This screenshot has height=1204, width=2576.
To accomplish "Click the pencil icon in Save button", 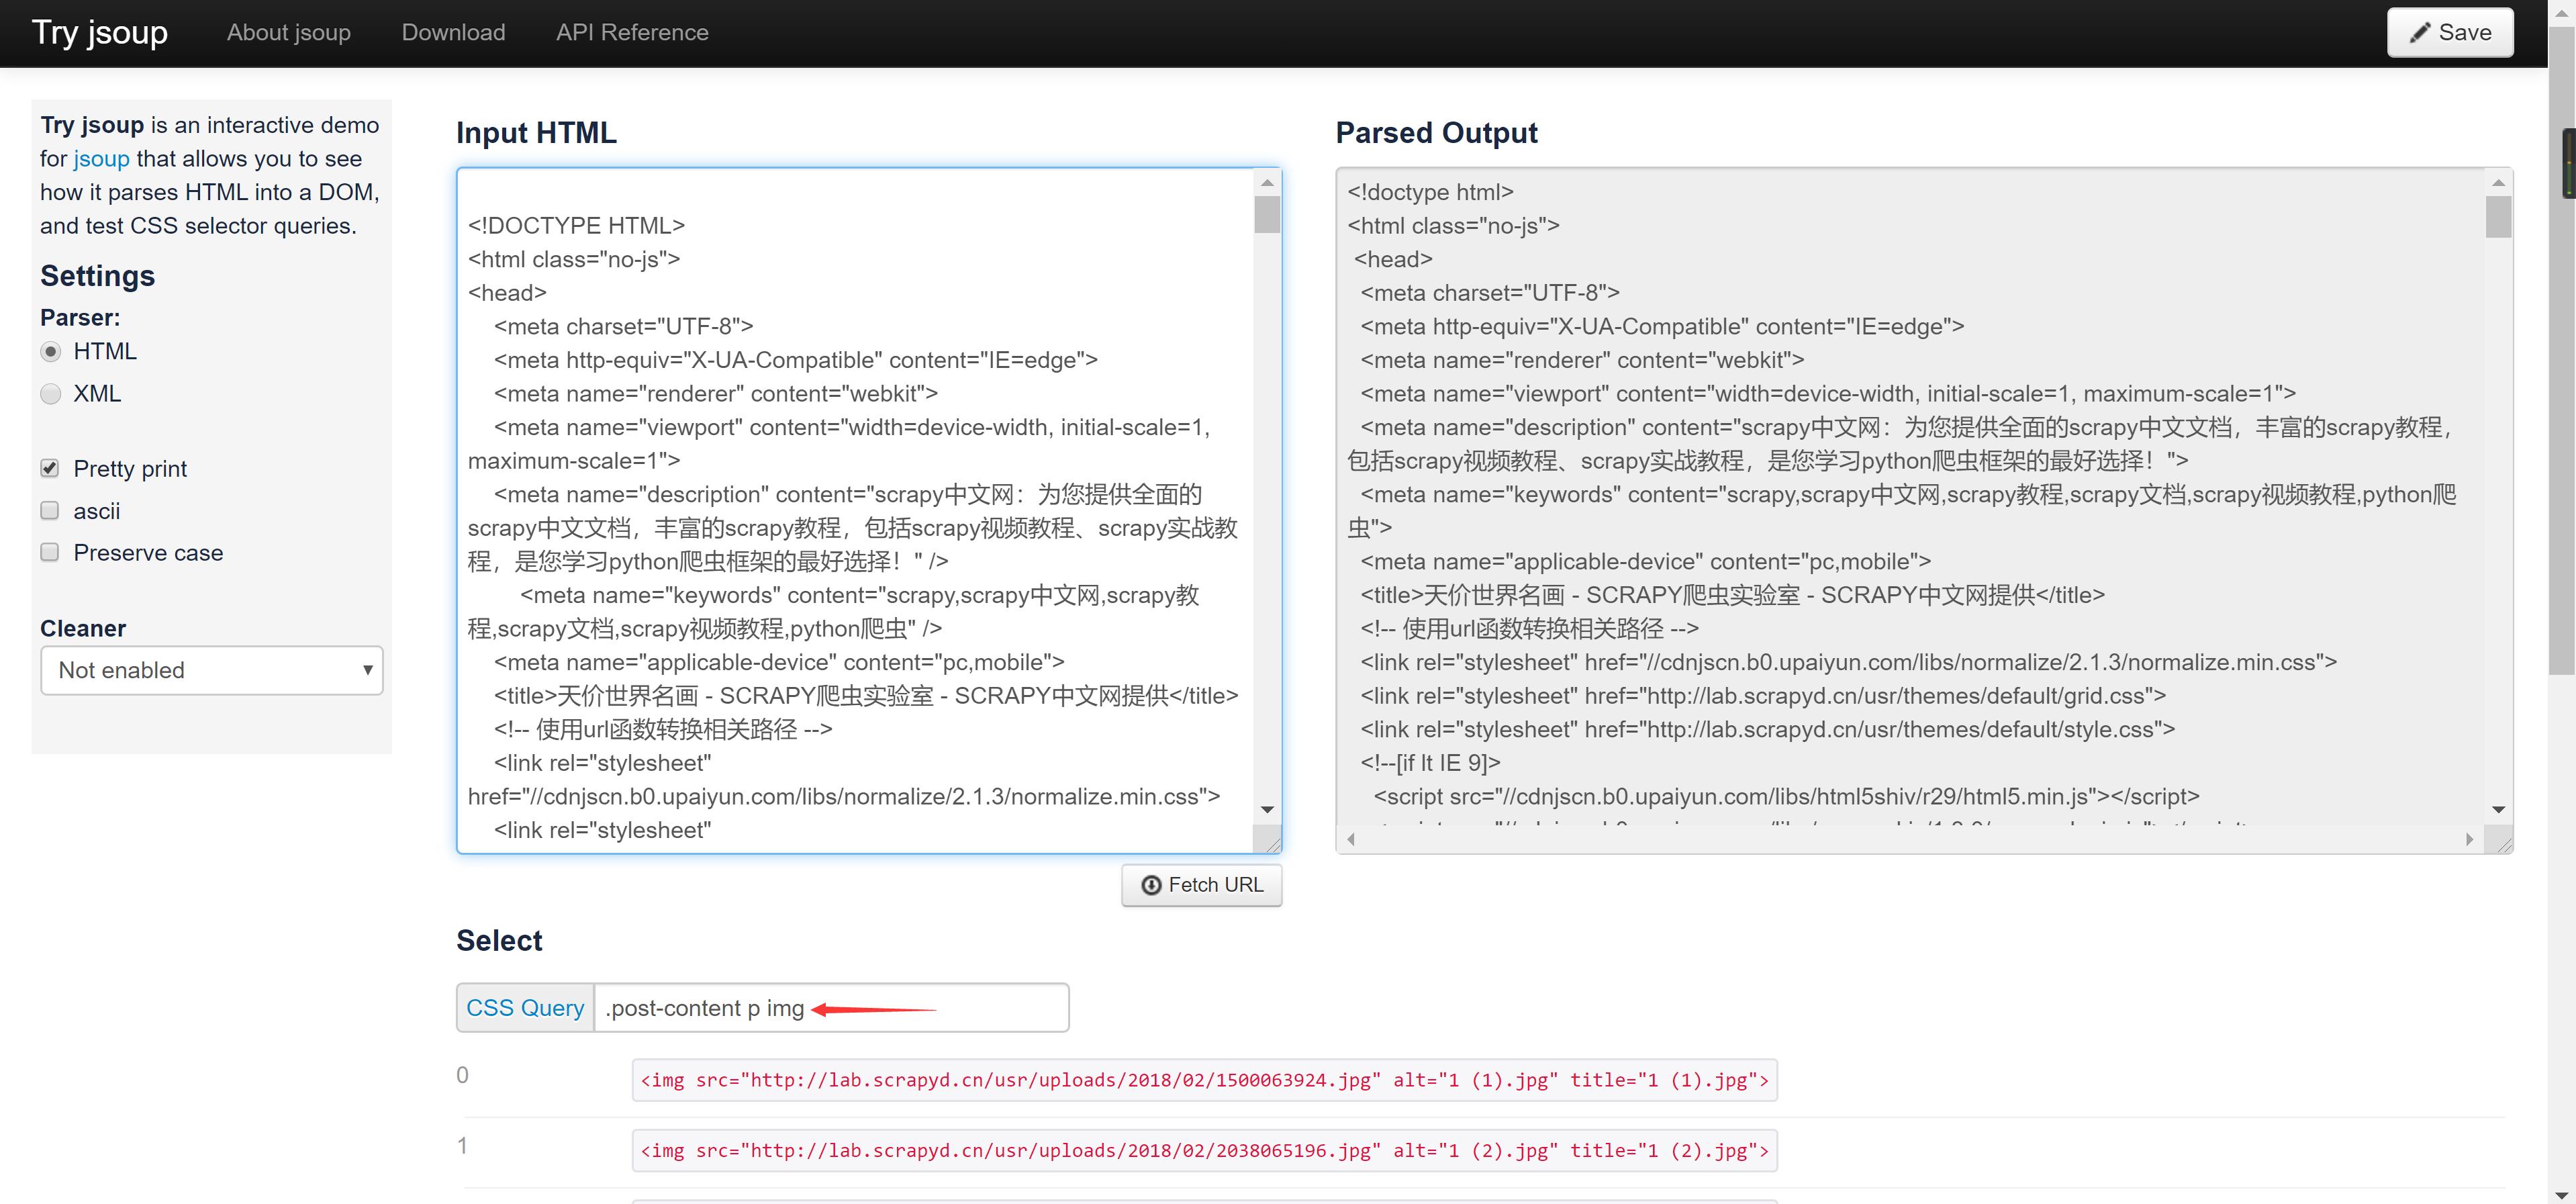I will click(x=2420, y=33).
